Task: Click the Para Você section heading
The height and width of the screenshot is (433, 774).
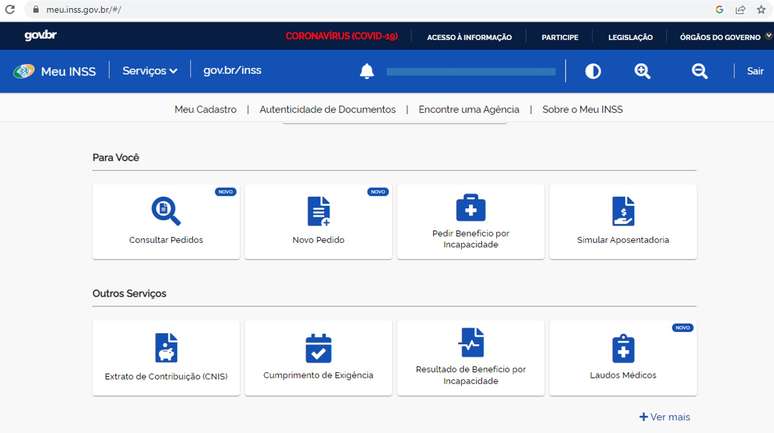Action: point(116,157)
